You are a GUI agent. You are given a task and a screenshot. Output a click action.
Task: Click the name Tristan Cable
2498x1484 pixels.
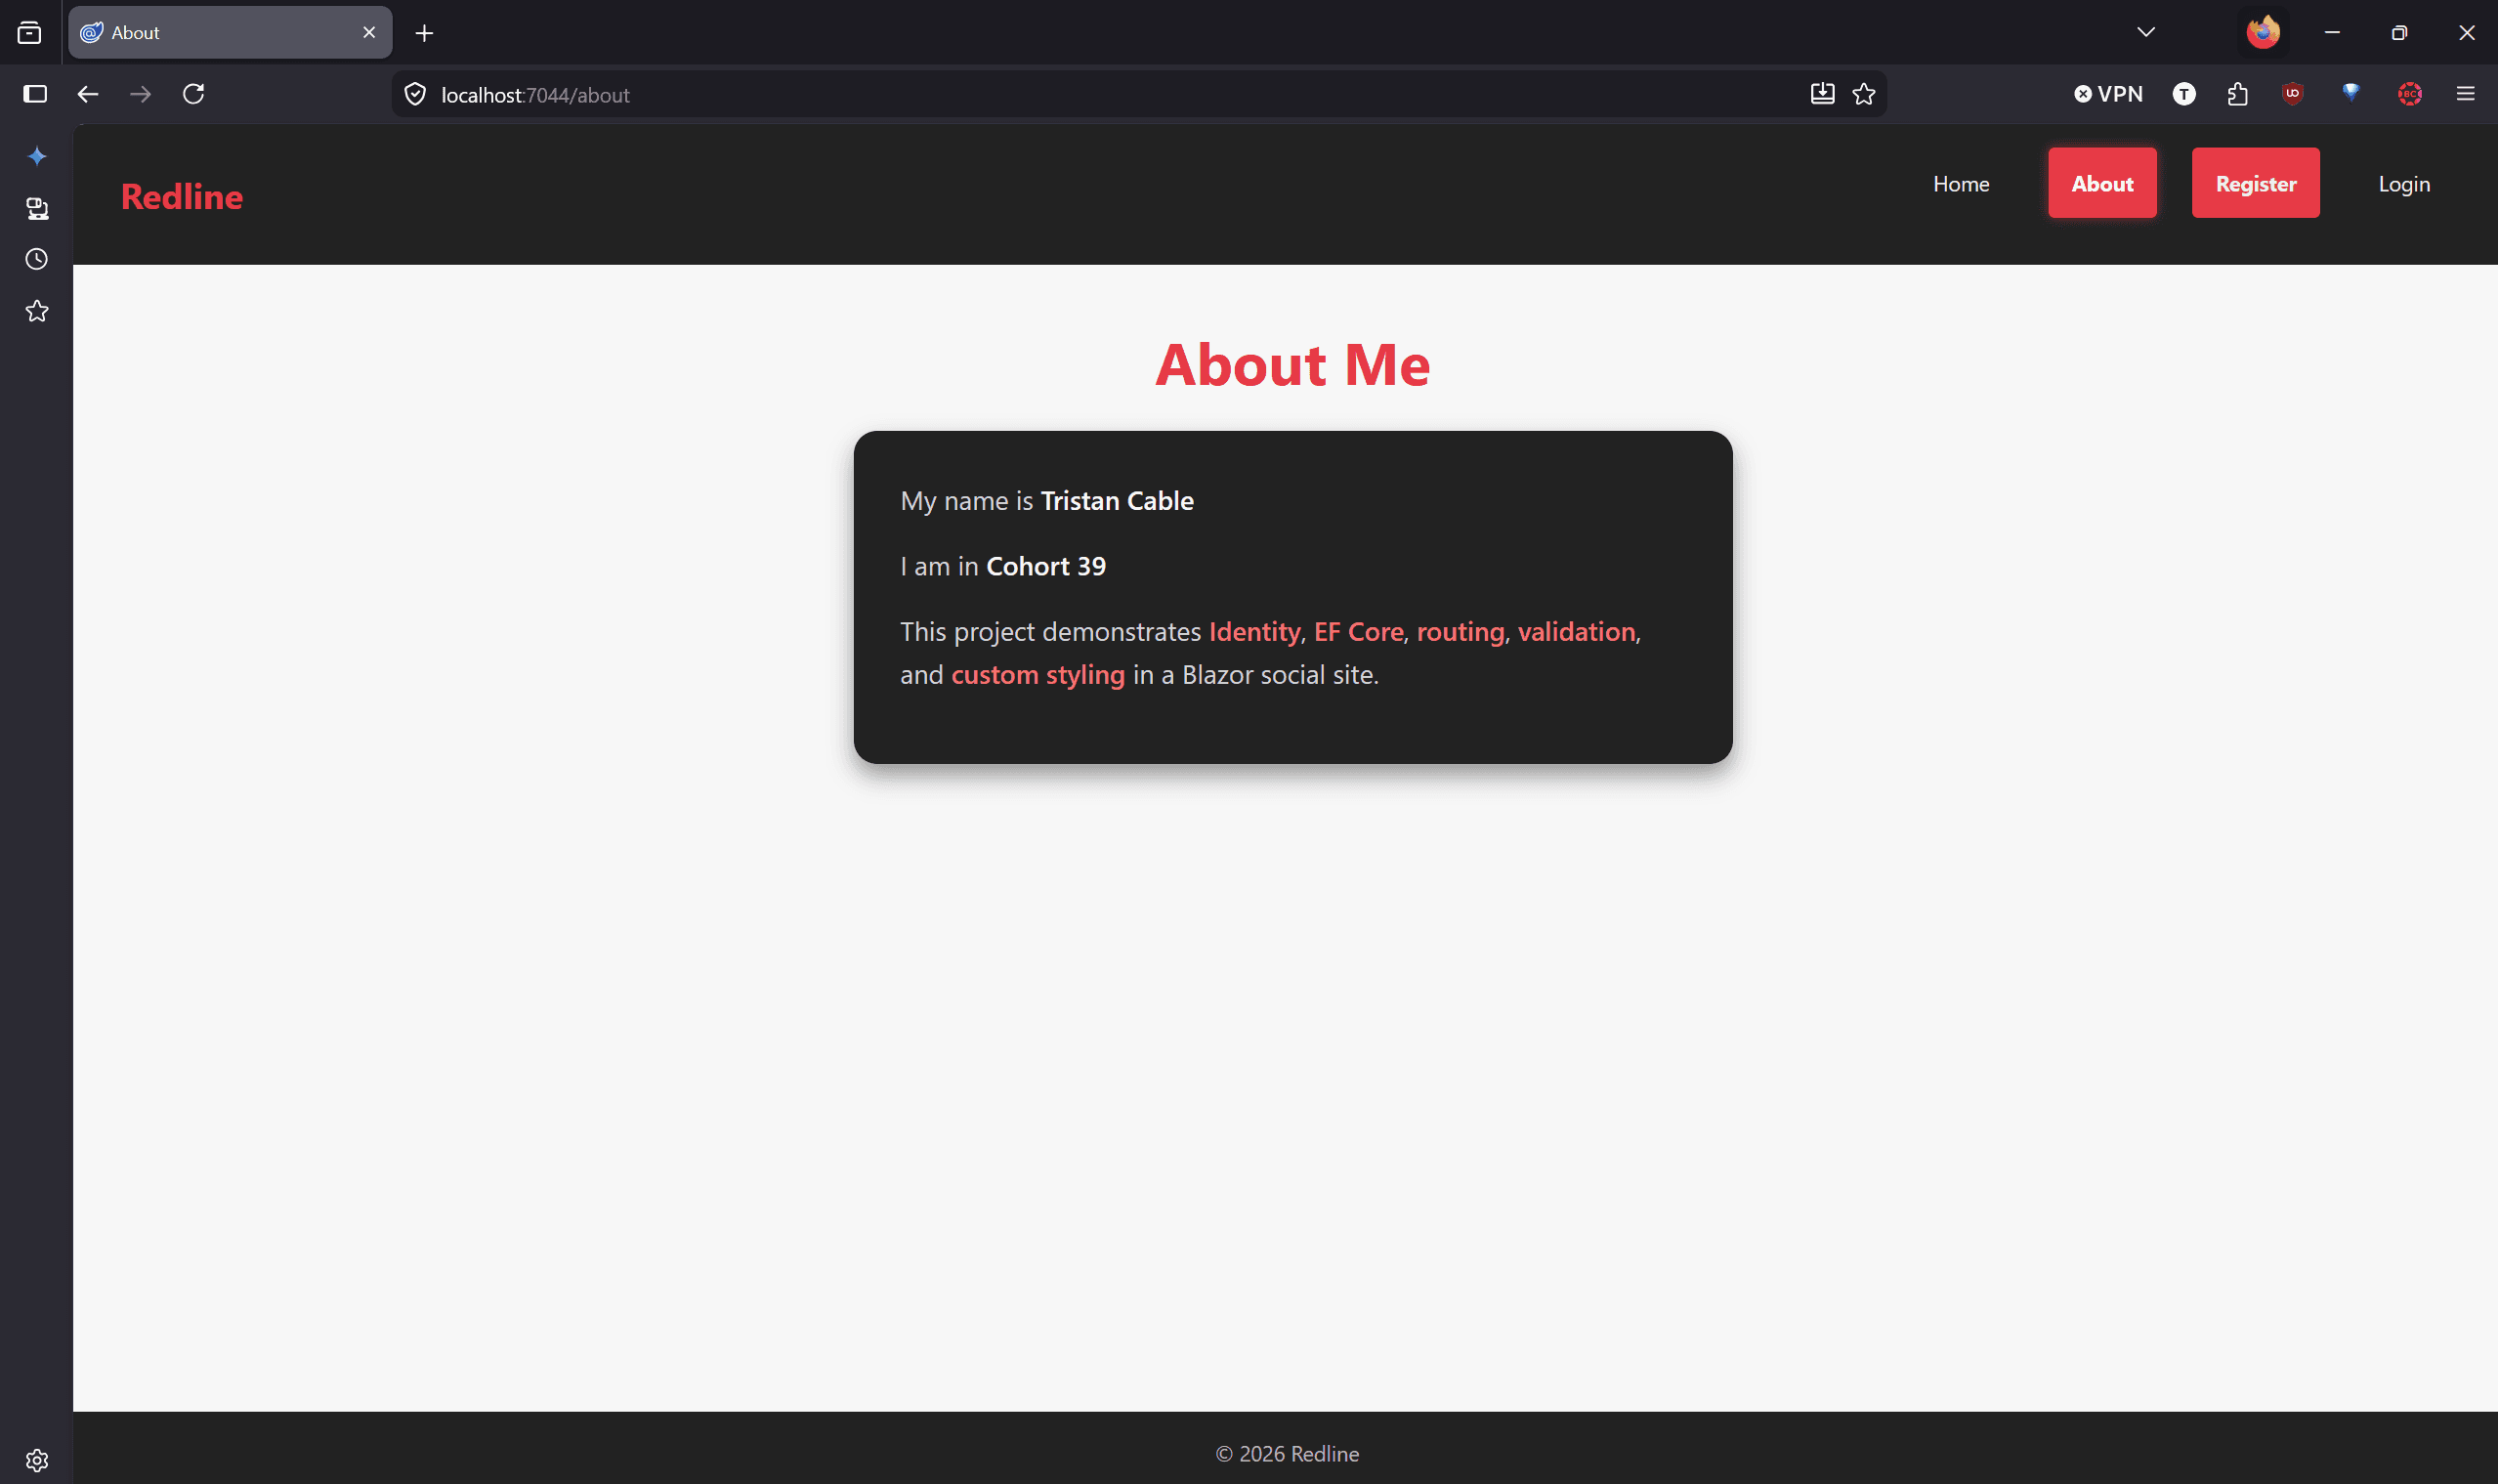coord(1117,500)
